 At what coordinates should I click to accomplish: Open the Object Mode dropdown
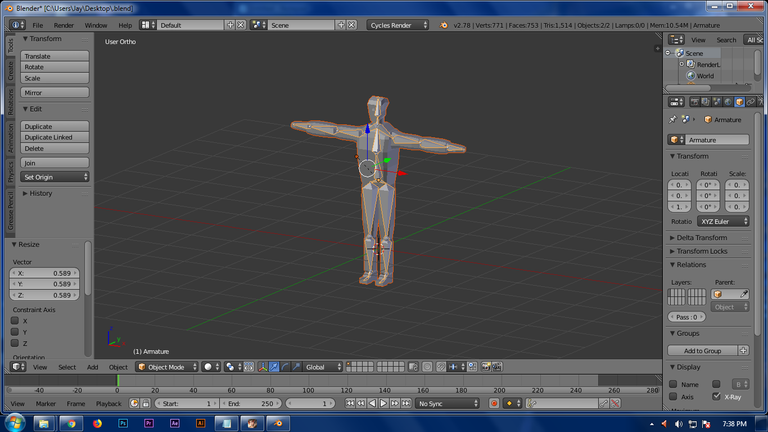click(x=167, y=367)
